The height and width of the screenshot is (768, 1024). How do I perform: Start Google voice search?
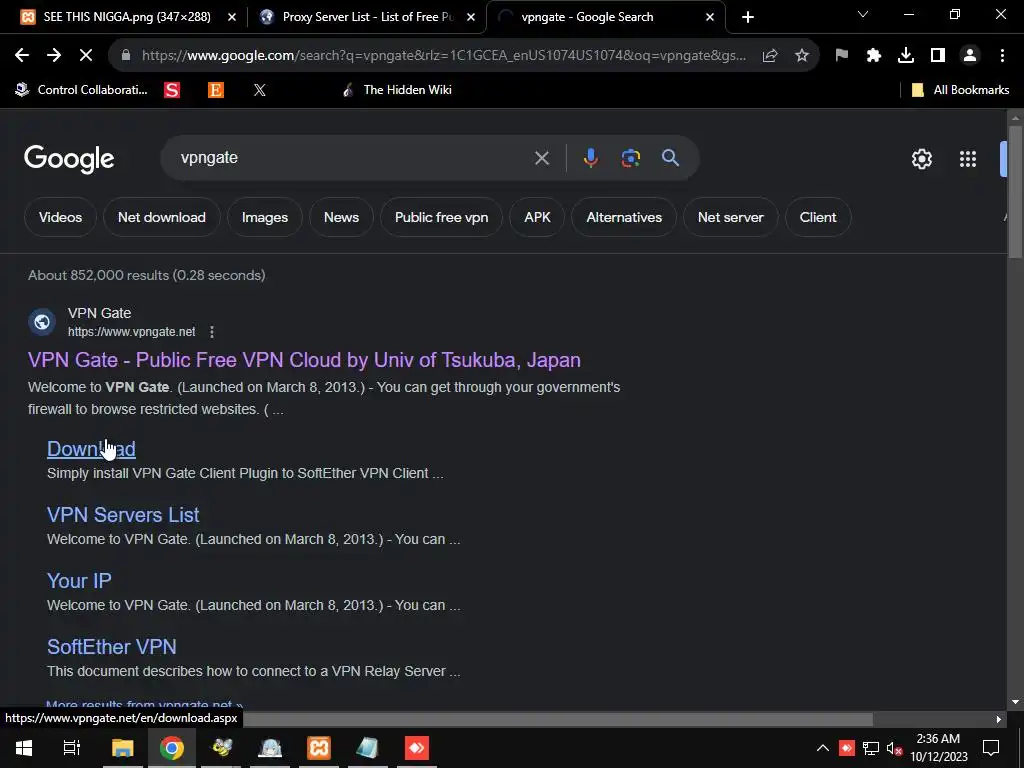click(590, 158)
